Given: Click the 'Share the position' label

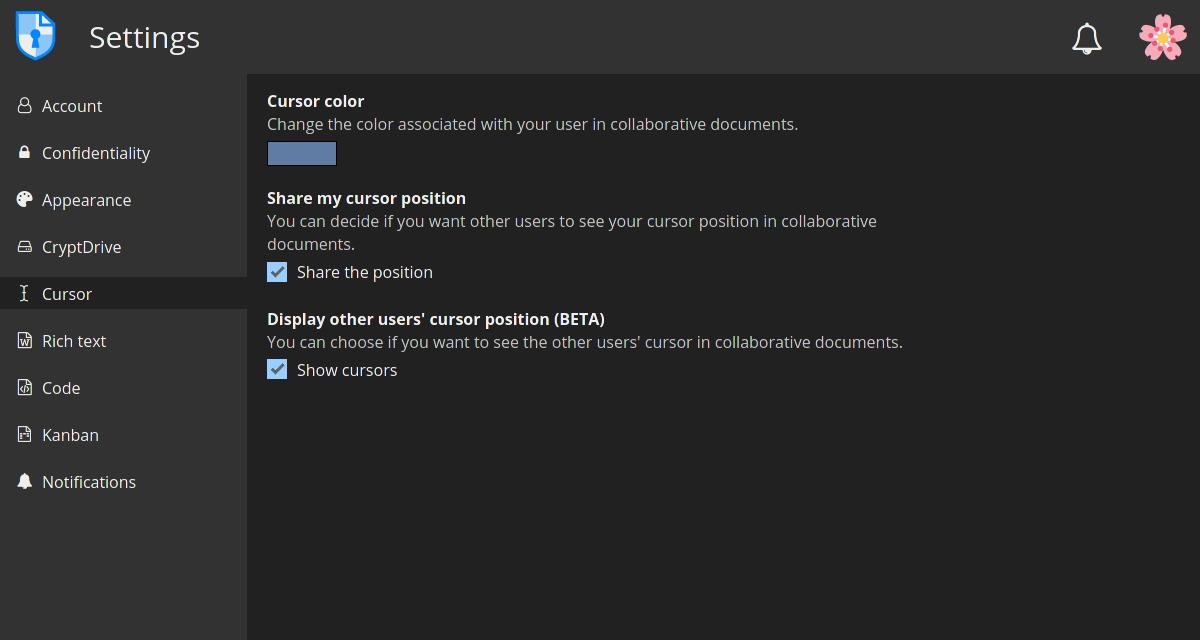Looking at the screenshot, I should click(x=365, y=272).
